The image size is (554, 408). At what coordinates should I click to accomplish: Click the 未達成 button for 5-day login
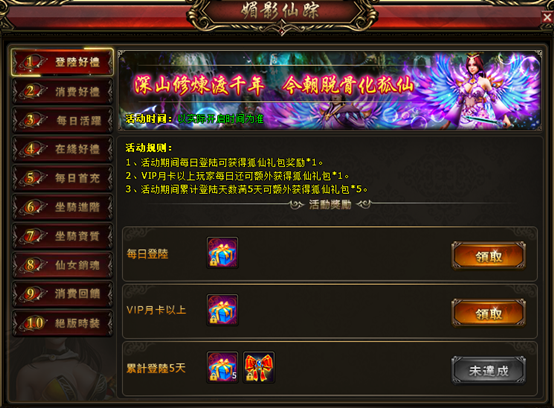[x=489, y=370]
